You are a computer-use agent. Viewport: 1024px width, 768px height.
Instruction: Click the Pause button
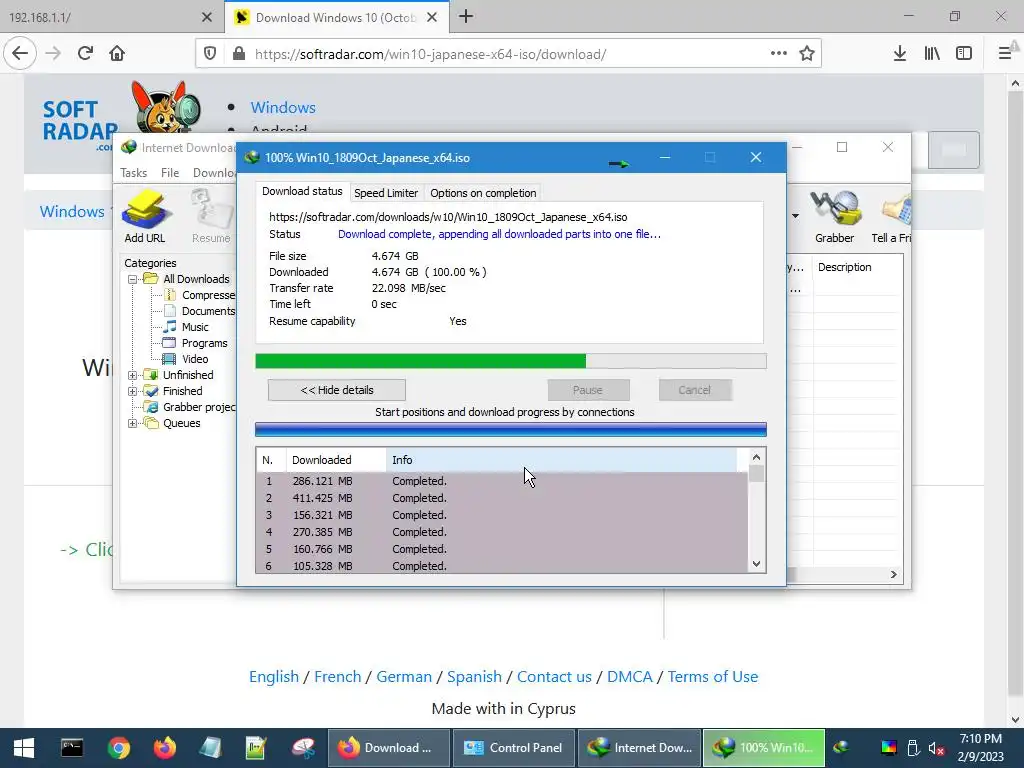tap(588, 390)
